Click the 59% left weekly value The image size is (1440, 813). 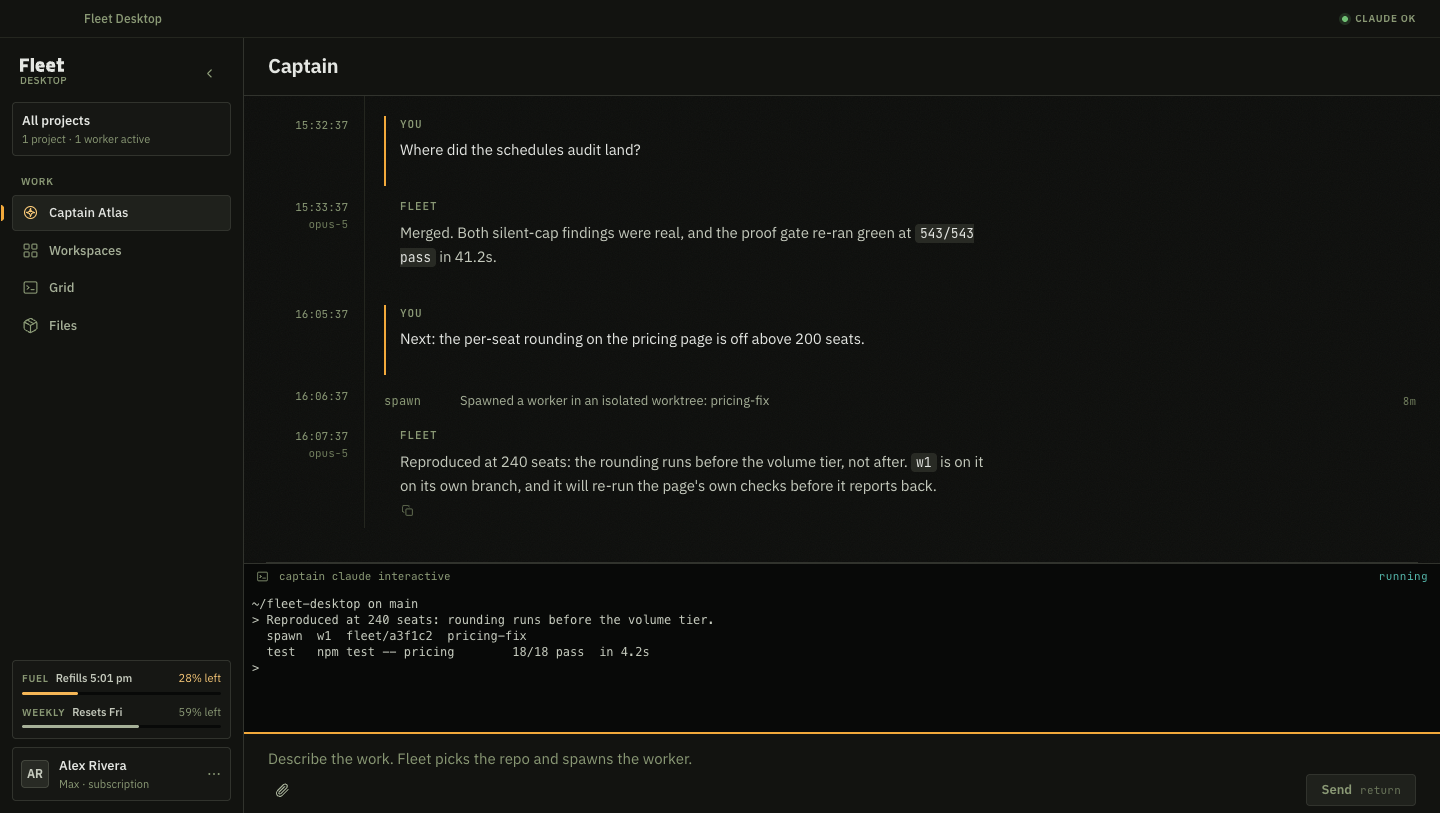point(200,712)
